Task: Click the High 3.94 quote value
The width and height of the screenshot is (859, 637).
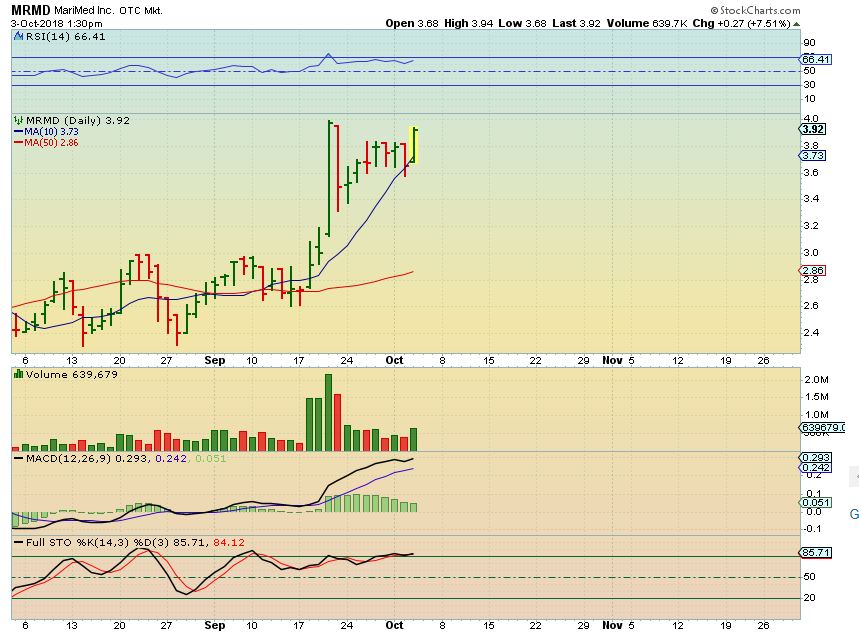Action: [468, 24]
